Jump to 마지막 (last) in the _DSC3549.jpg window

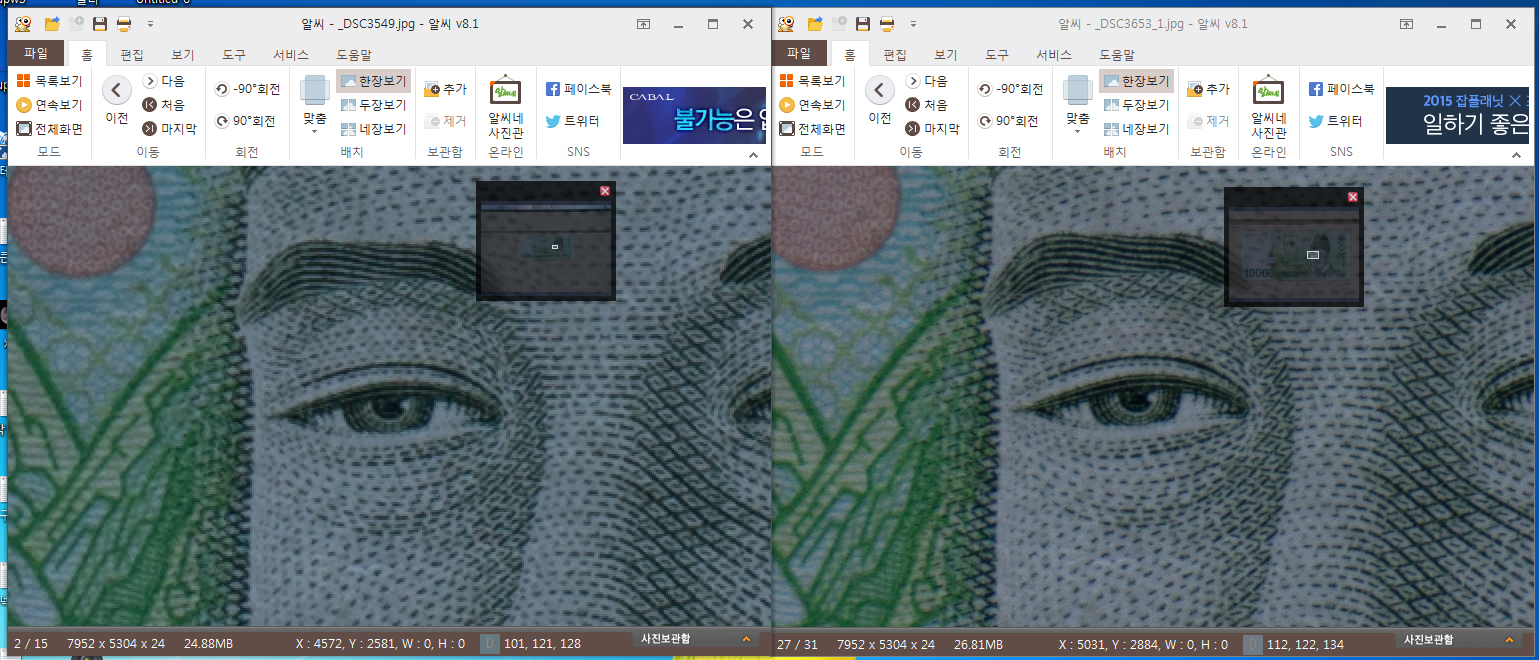click(x=169, y=128)
